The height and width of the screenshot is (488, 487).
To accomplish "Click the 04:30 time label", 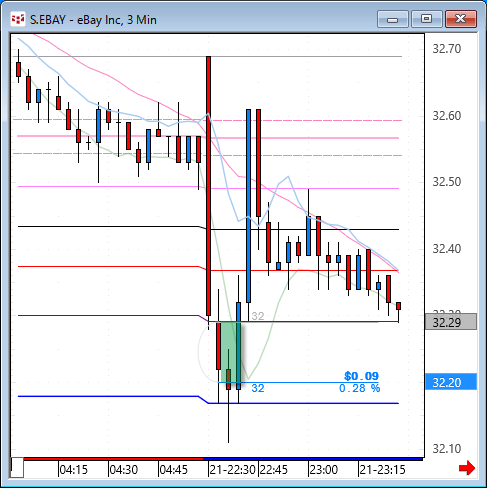I will pyautogui.click(x=124, y=470).
